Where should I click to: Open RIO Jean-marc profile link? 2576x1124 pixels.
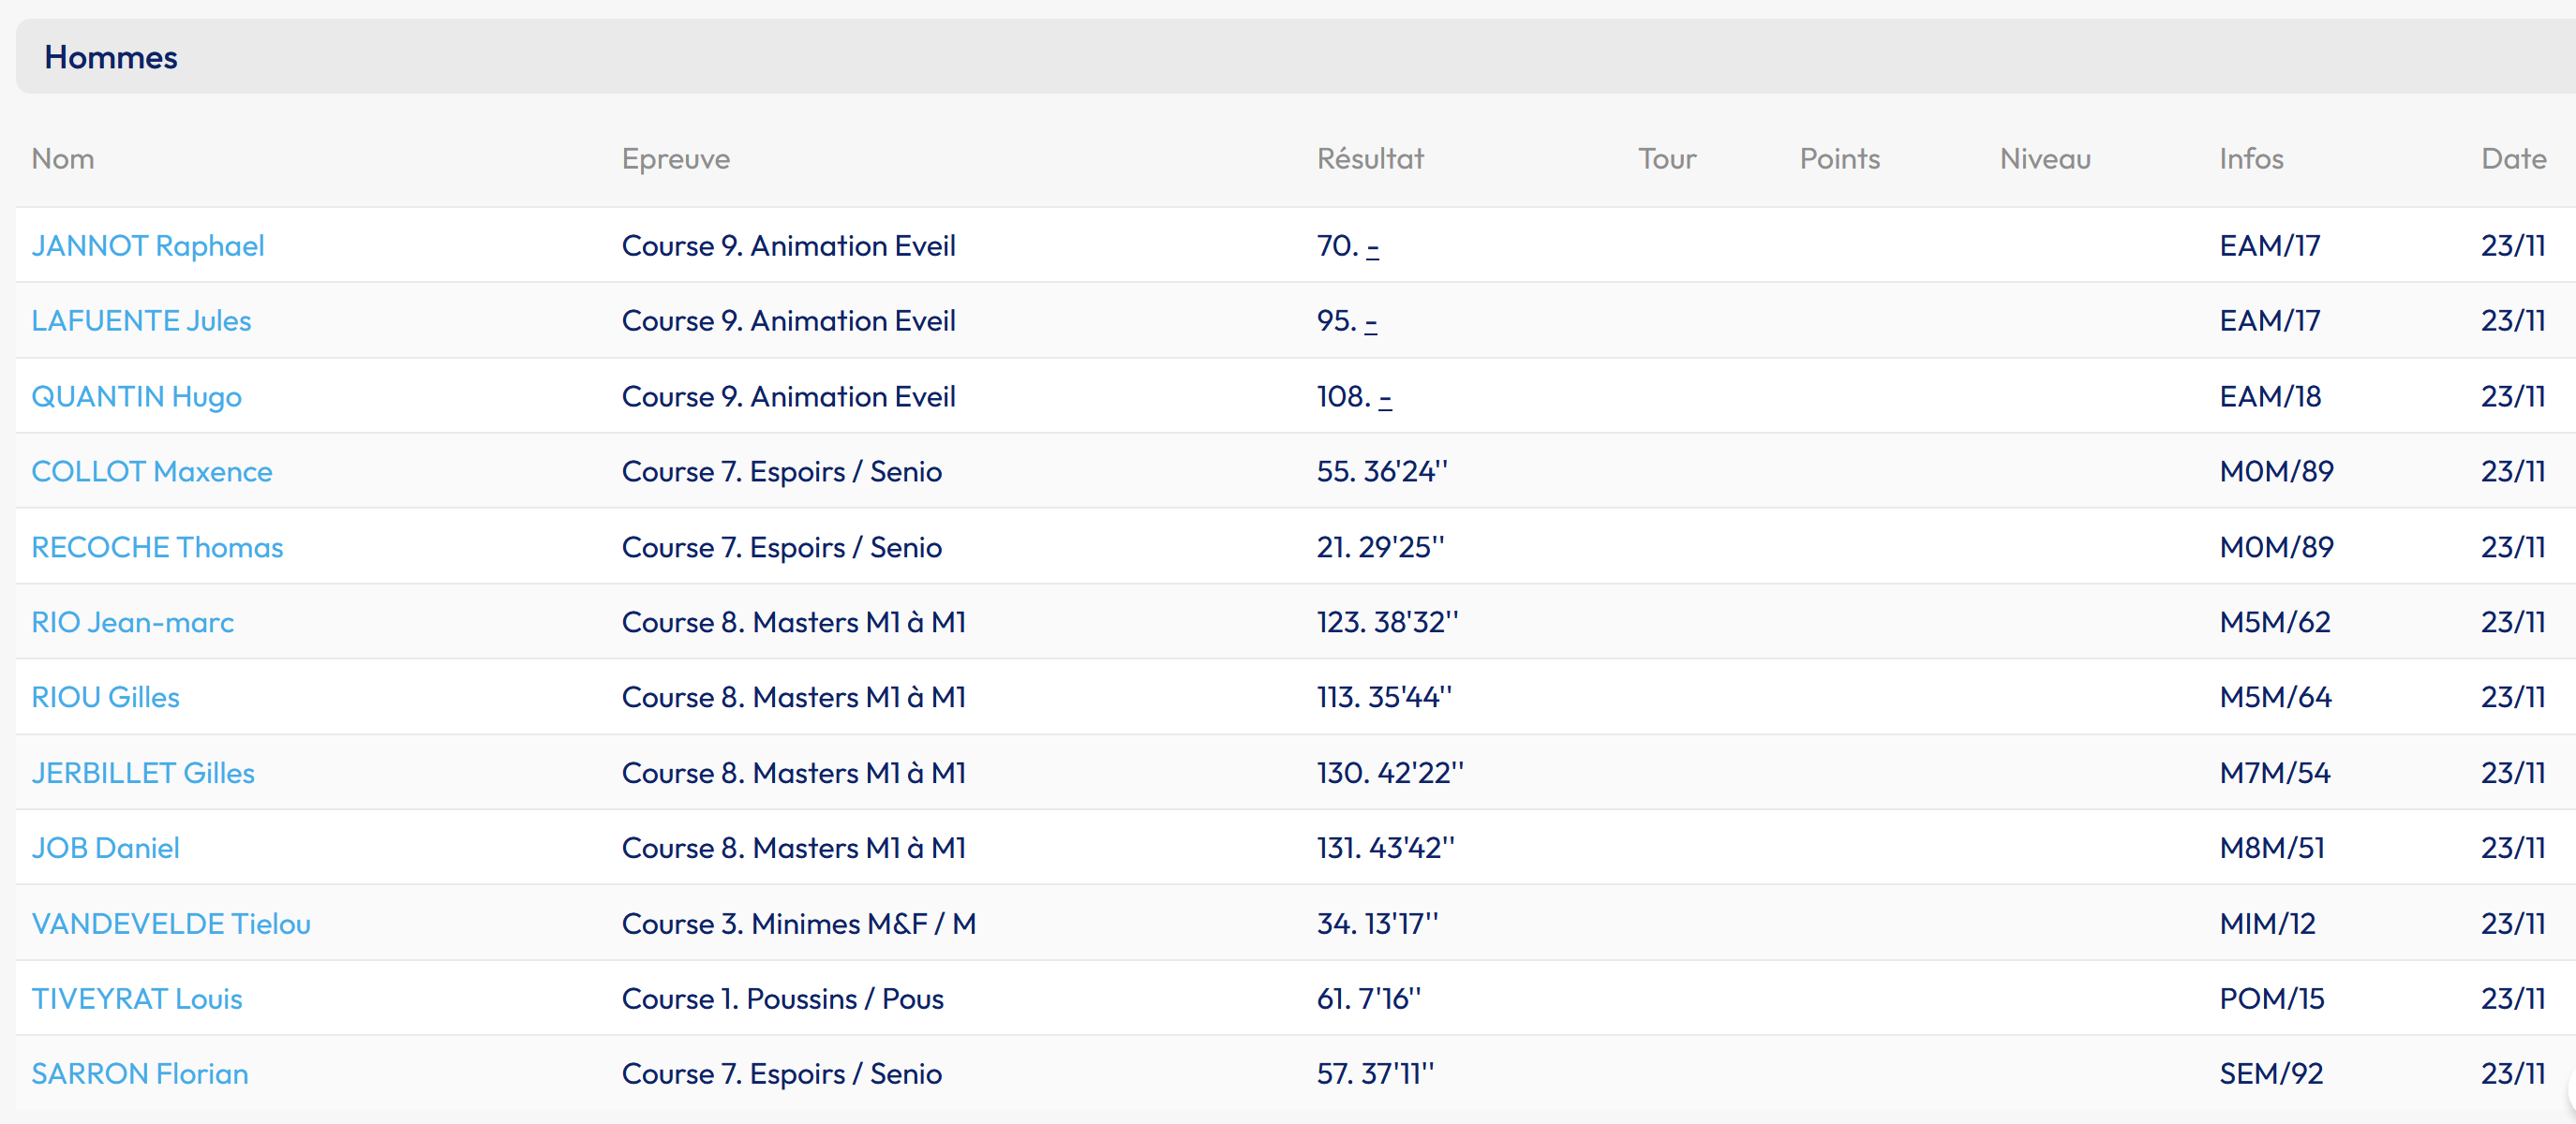coord(132,623)
